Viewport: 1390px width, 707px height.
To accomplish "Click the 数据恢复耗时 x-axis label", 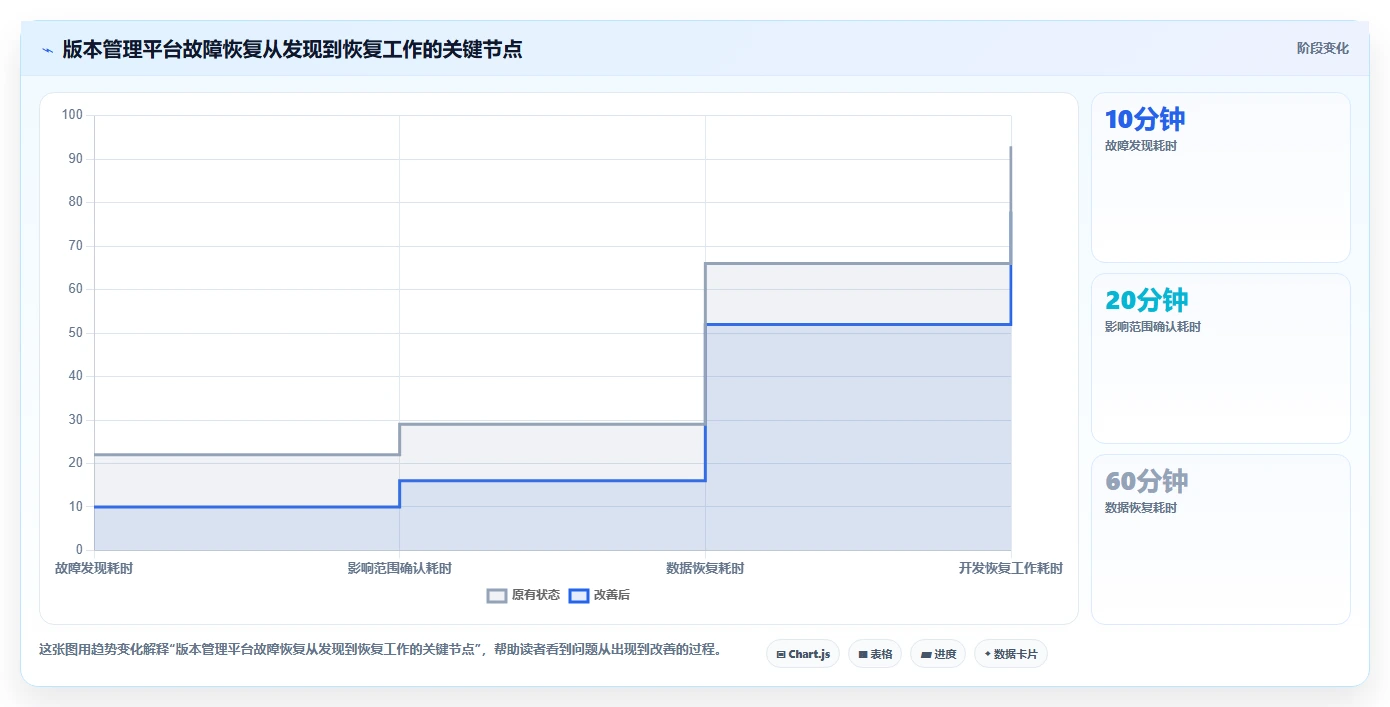I will click(705, 568).
